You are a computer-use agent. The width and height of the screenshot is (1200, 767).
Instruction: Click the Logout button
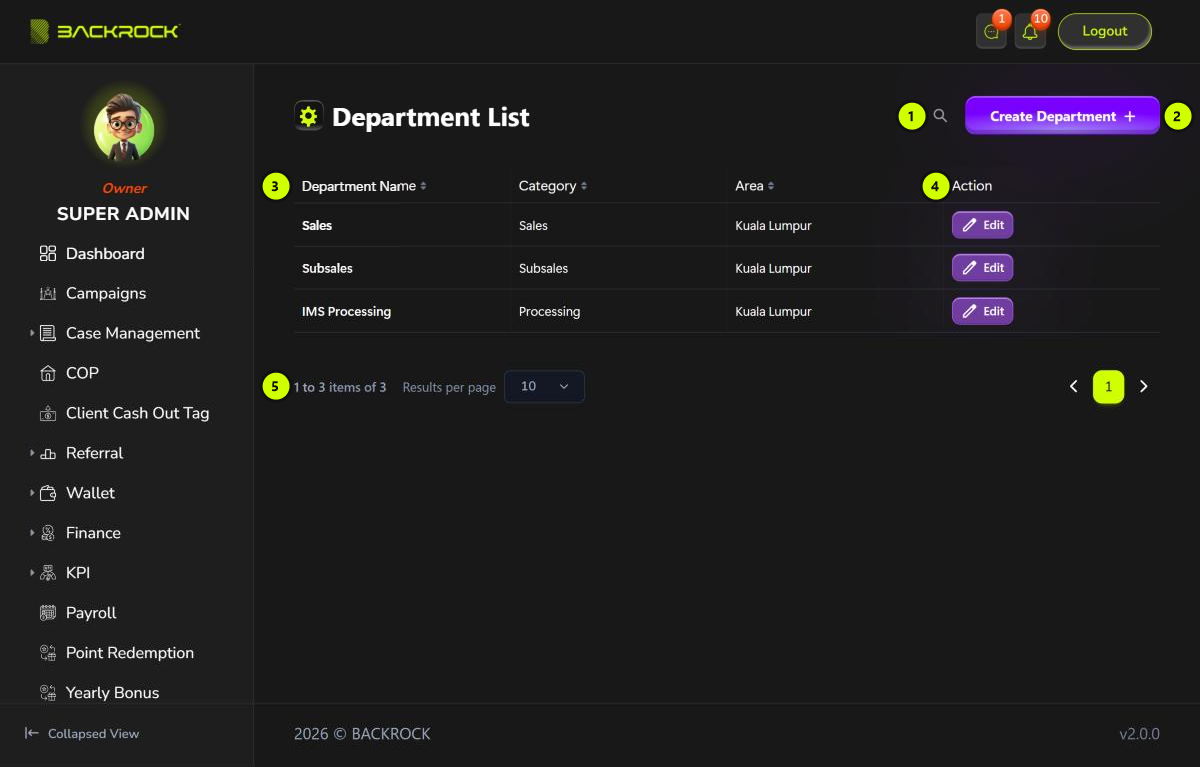point(1105,31)
